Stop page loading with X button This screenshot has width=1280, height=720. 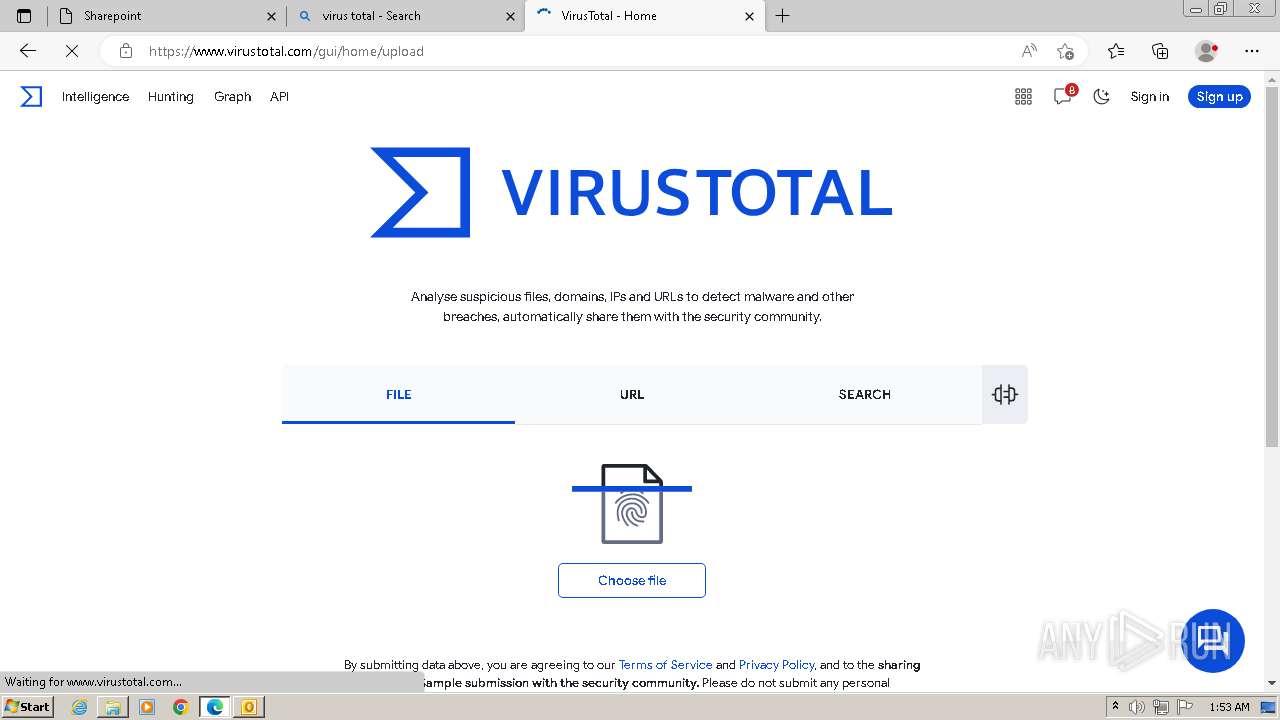click(72, 51)
